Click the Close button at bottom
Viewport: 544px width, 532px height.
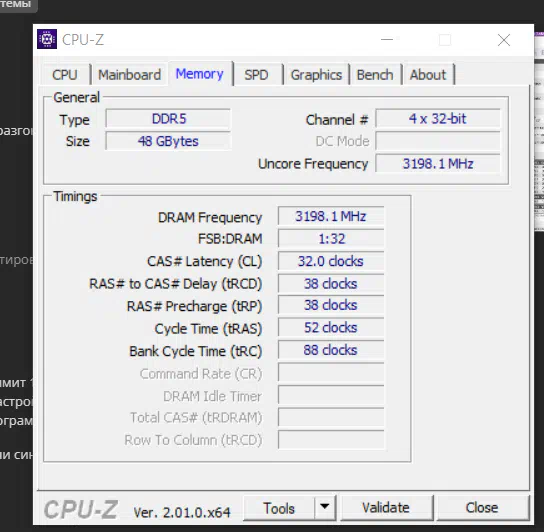[482, 508]
